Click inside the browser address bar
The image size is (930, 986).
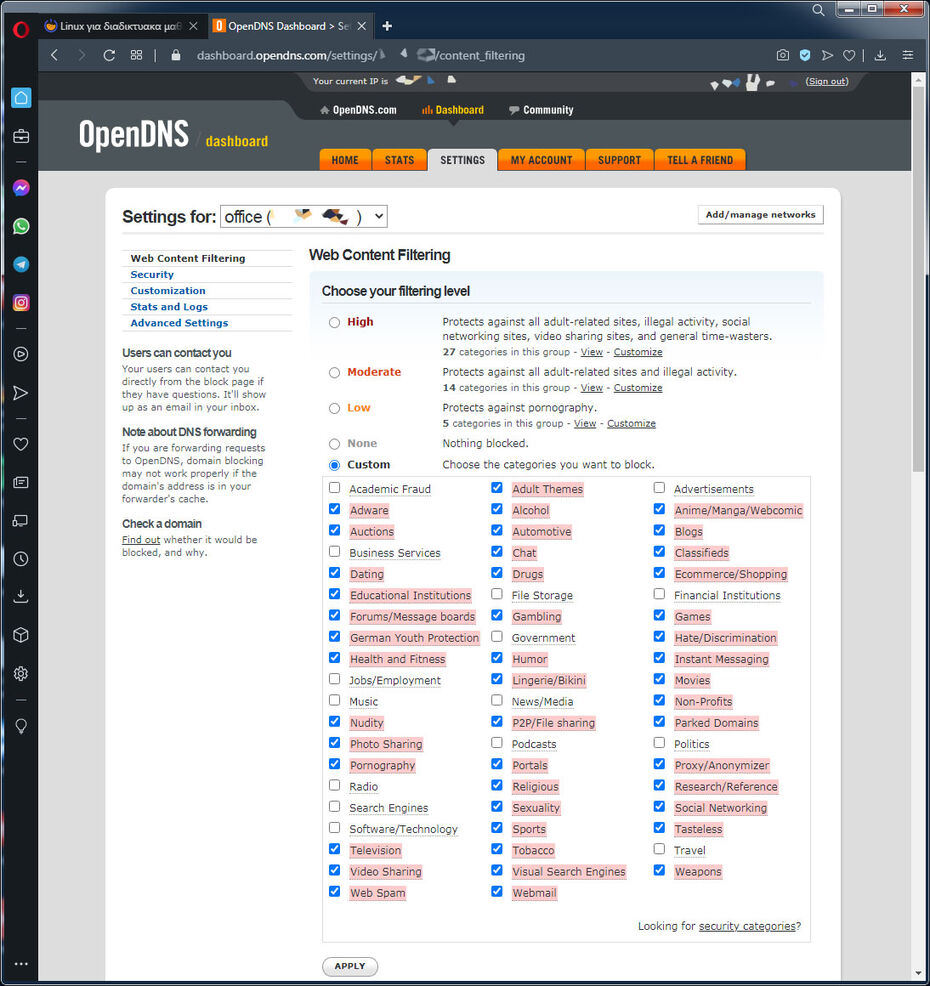pyautogui.click(x=600, y=55)
